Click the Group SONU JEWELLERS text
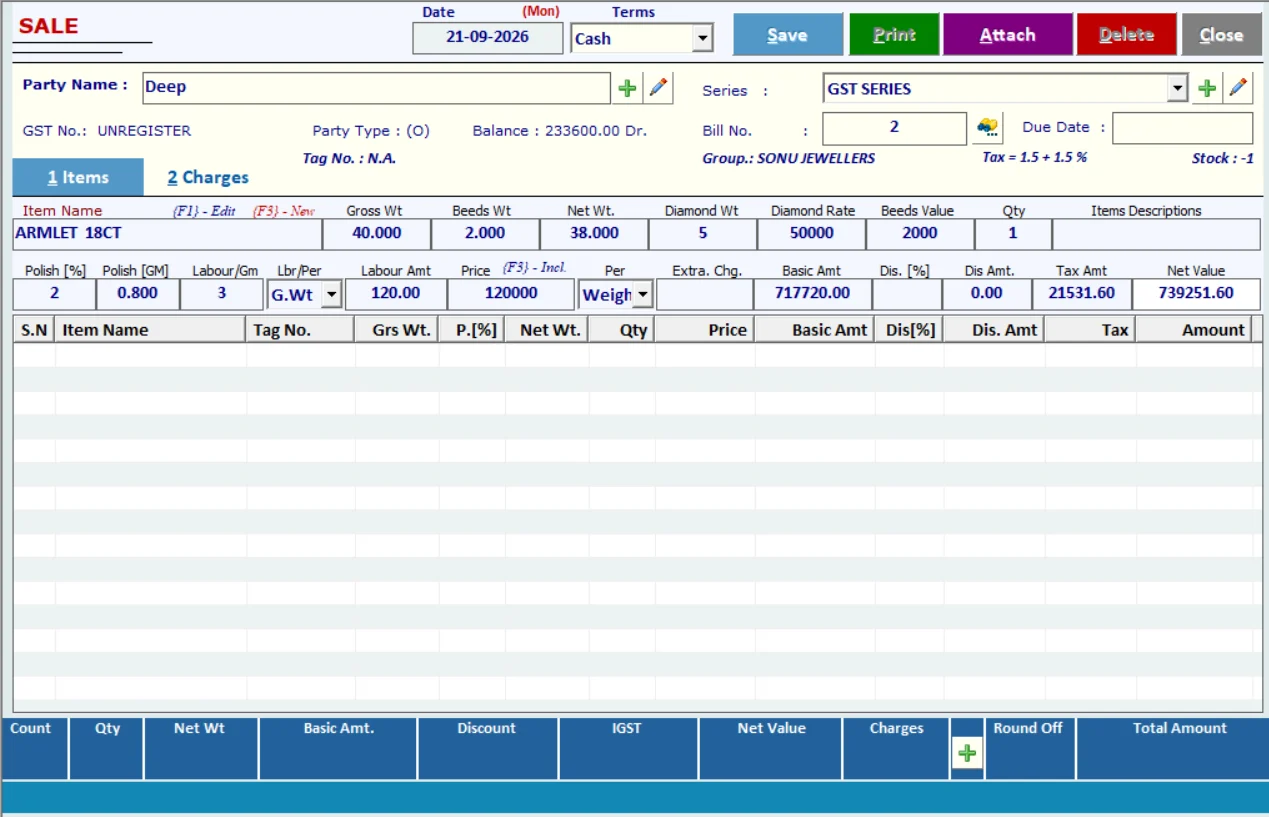Screen dimensions: 1269x817 (789, 158)
